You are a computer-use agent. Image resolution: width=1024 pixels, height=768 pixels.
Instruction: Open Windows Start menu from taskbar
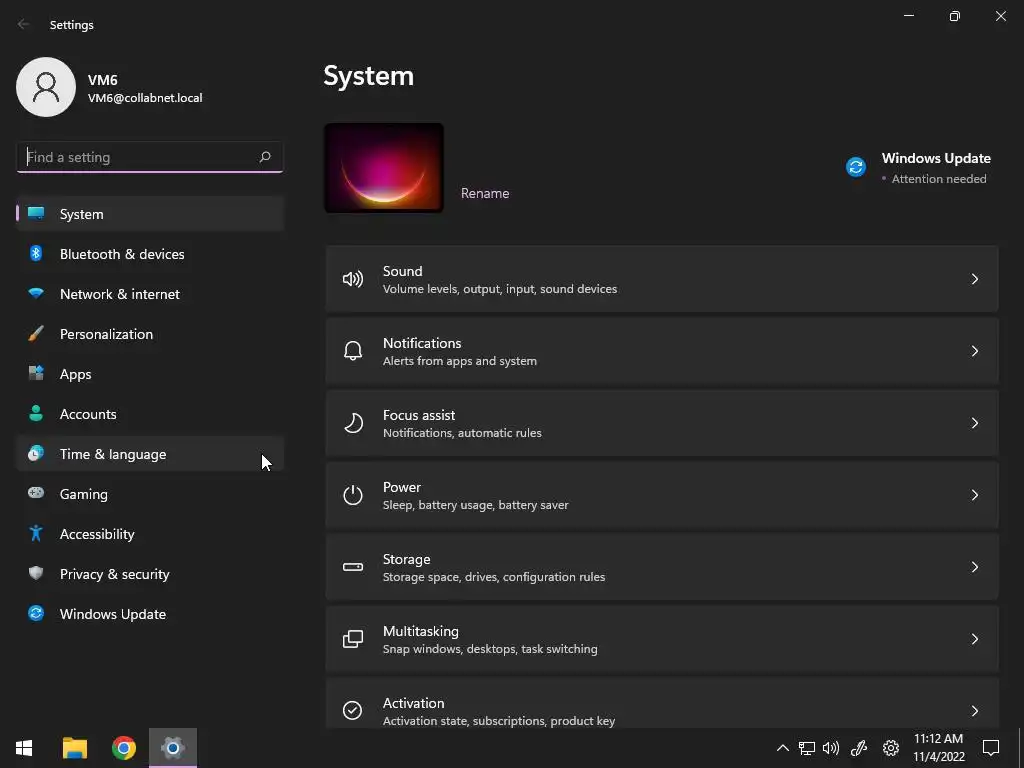pos(24,748)
